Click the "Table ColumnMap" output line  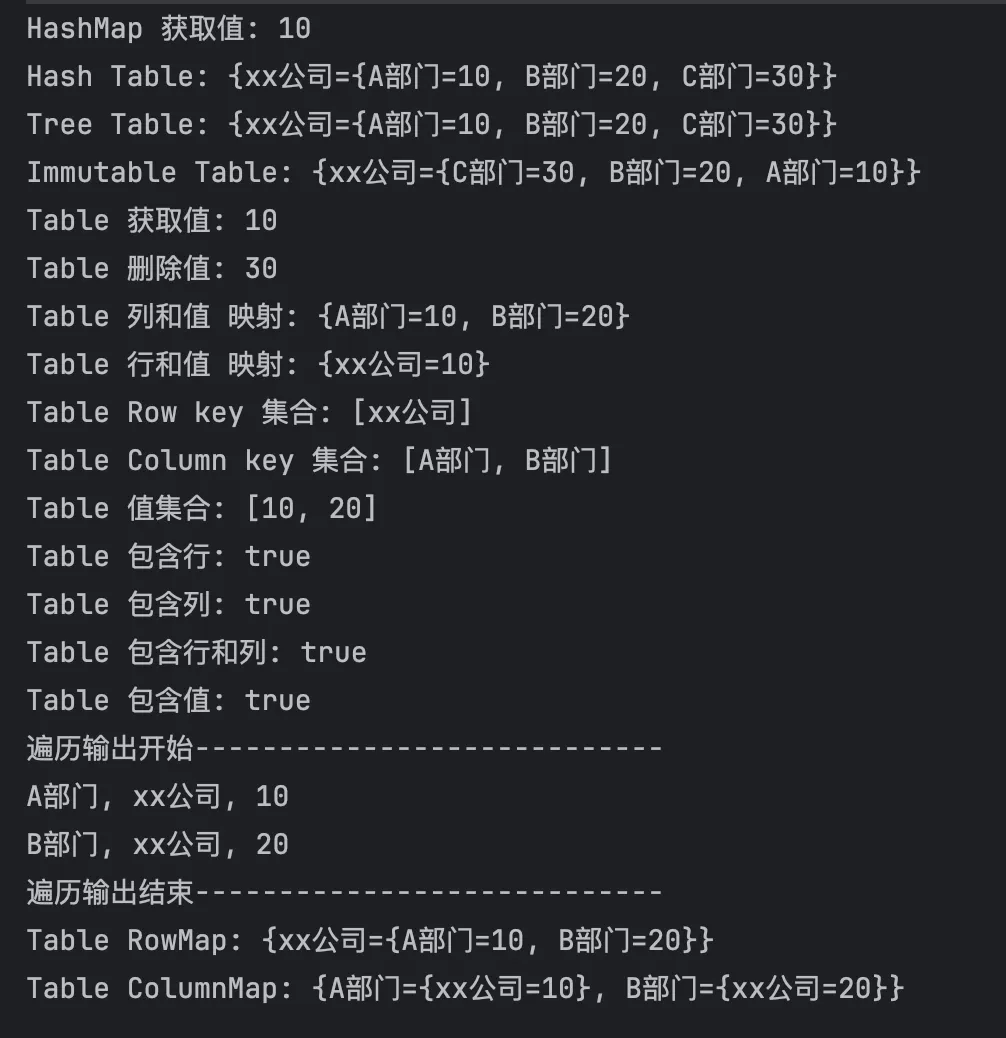pos(465,989)
